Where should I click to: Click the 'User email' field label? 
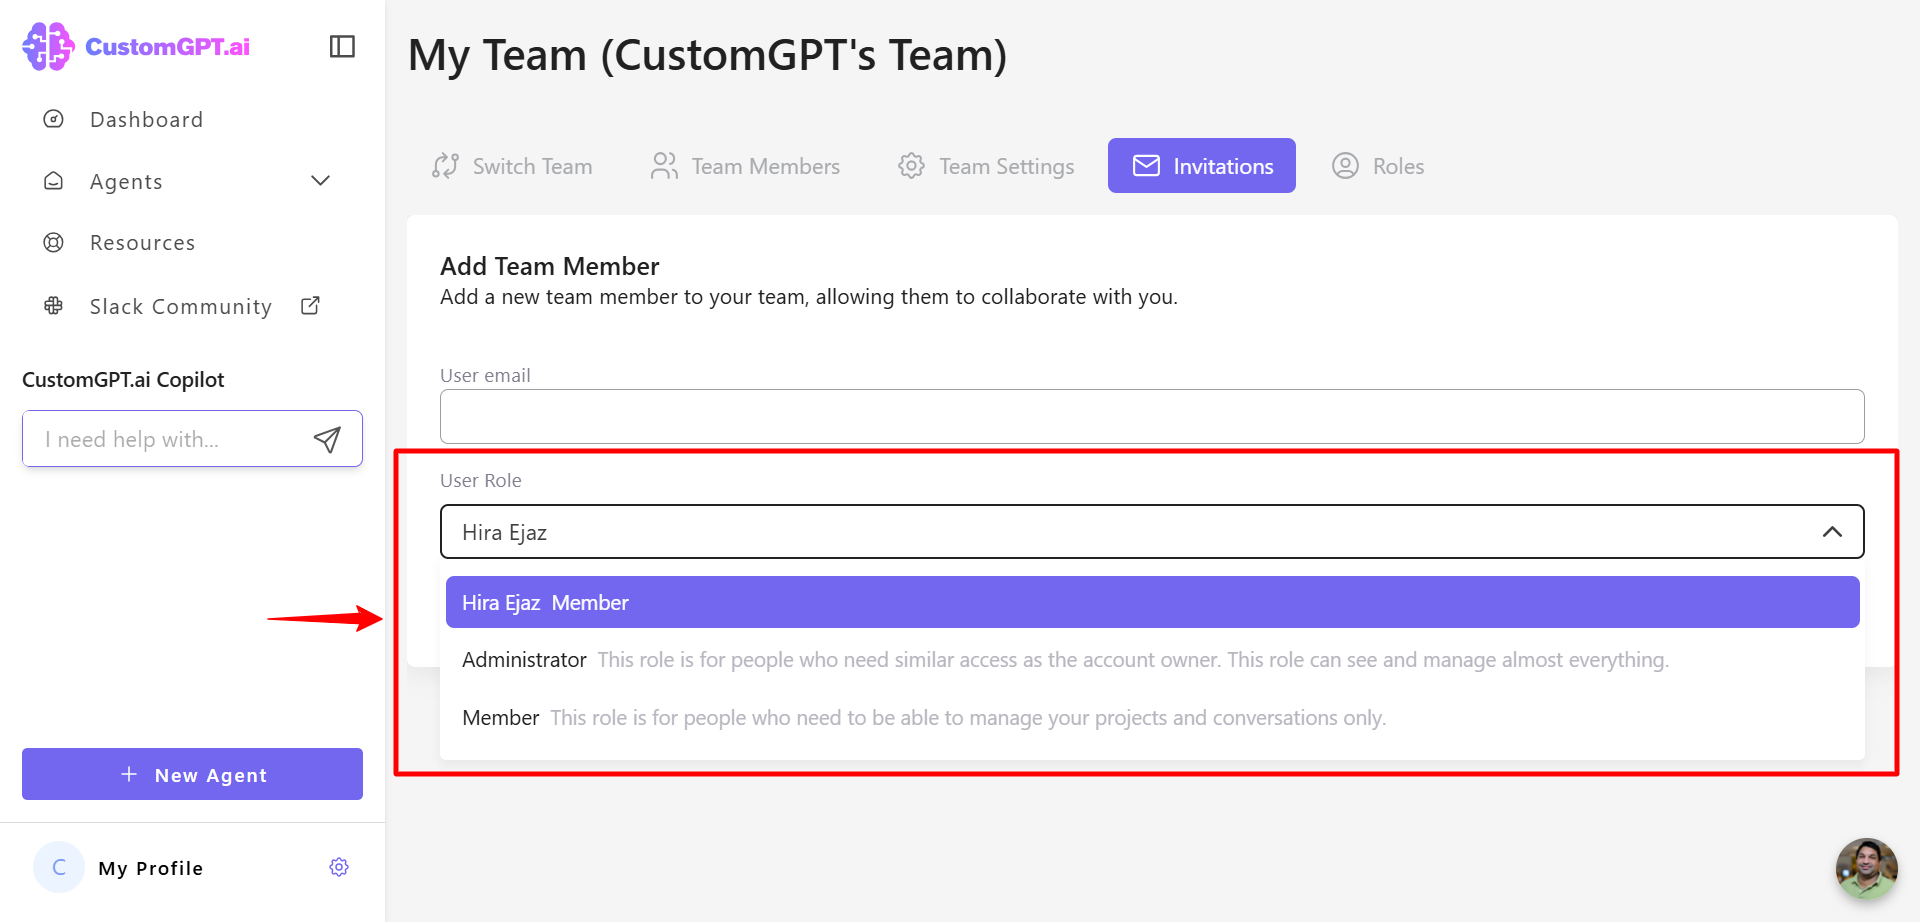pyautogui.click(x=485, y=375)
